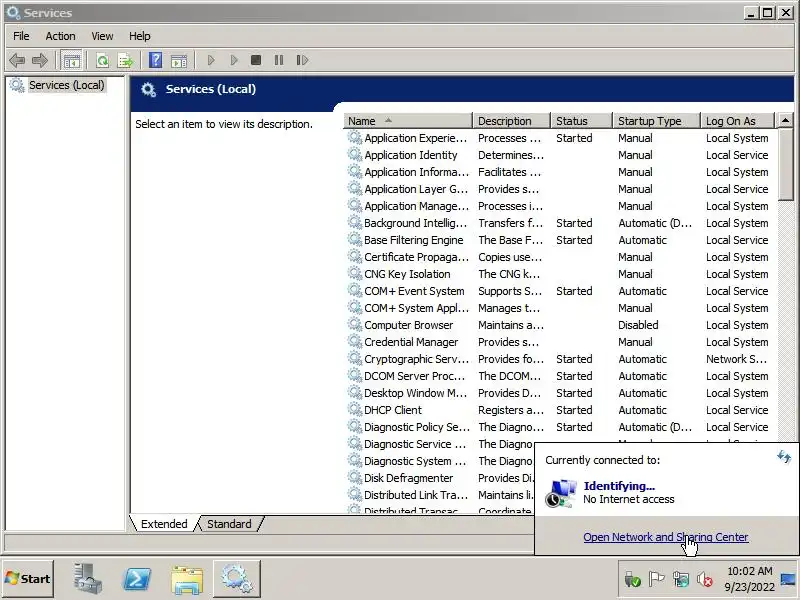Launch Windows PowerShell from the taskbar
Viewport: 800px width, 600px height.
pyautogui.click(x=137, y=579)
